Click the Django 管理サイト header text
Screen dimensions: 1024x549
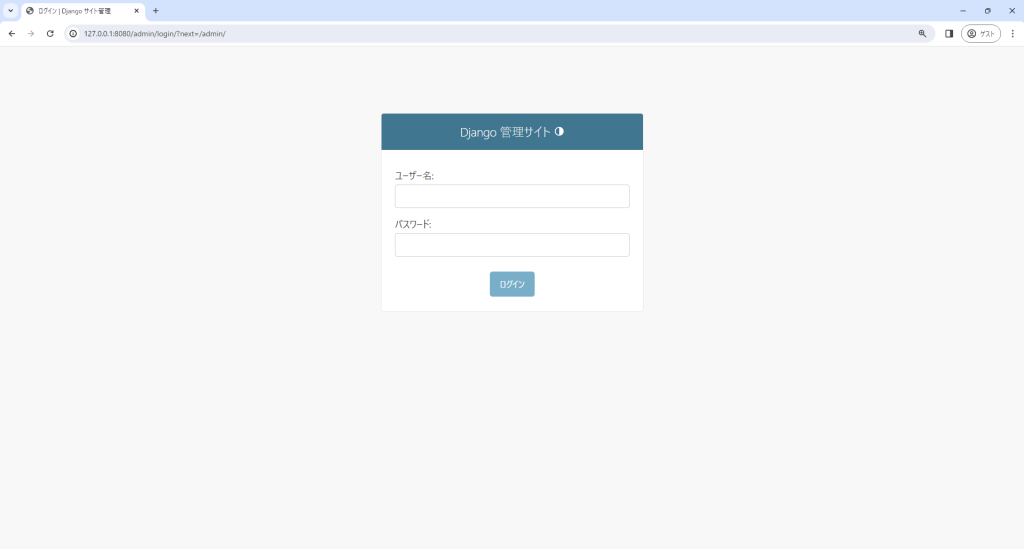505,132
